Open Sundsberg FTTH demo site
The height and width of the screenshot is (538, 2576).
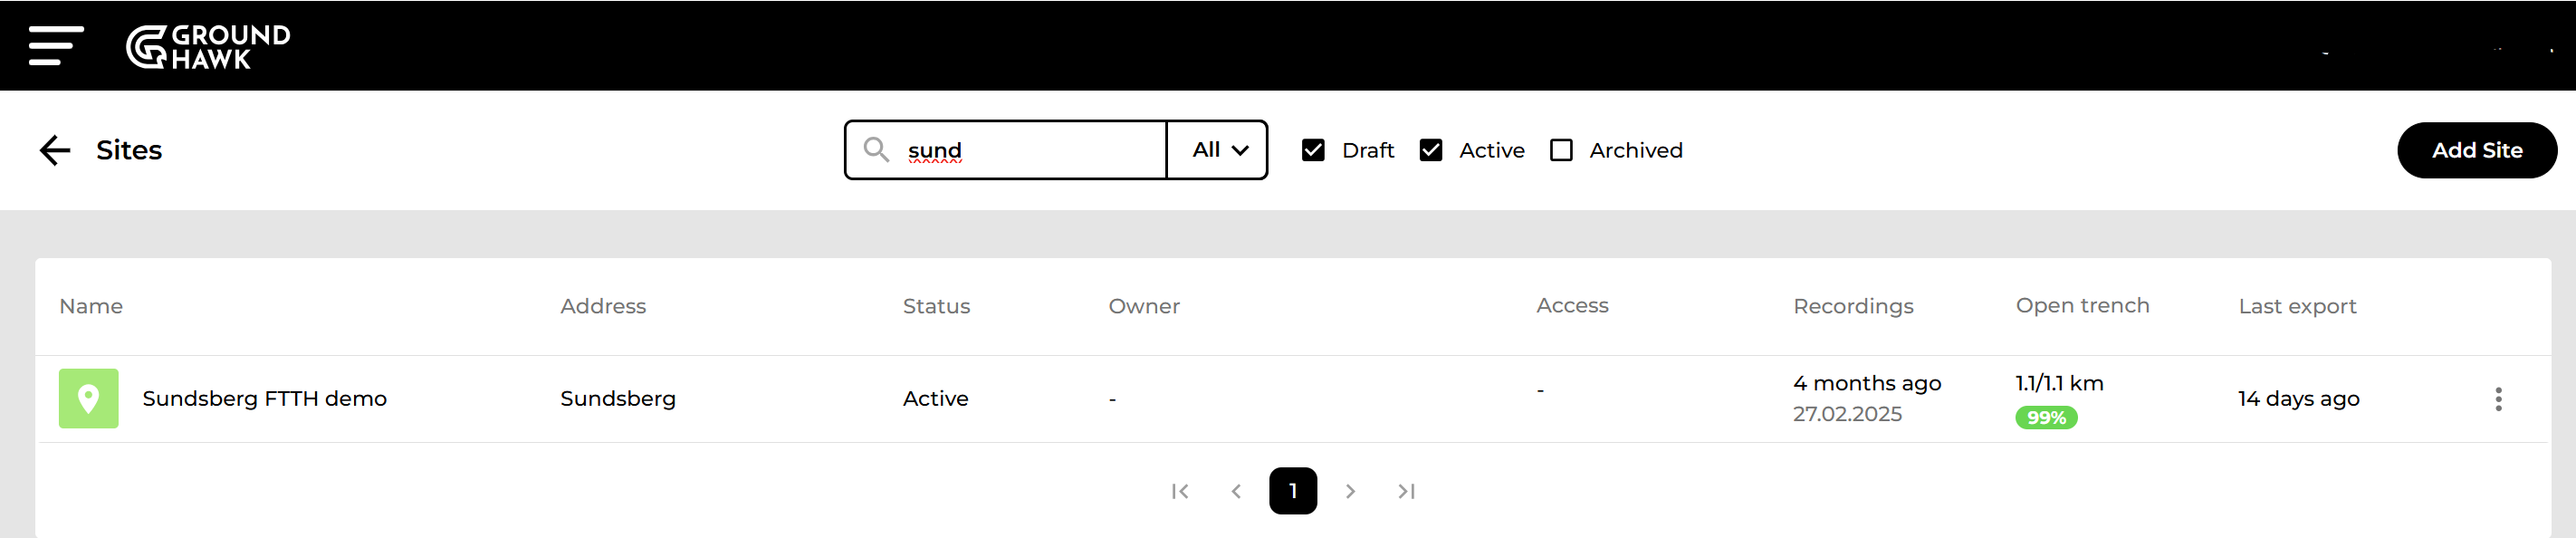click(264, 399)
